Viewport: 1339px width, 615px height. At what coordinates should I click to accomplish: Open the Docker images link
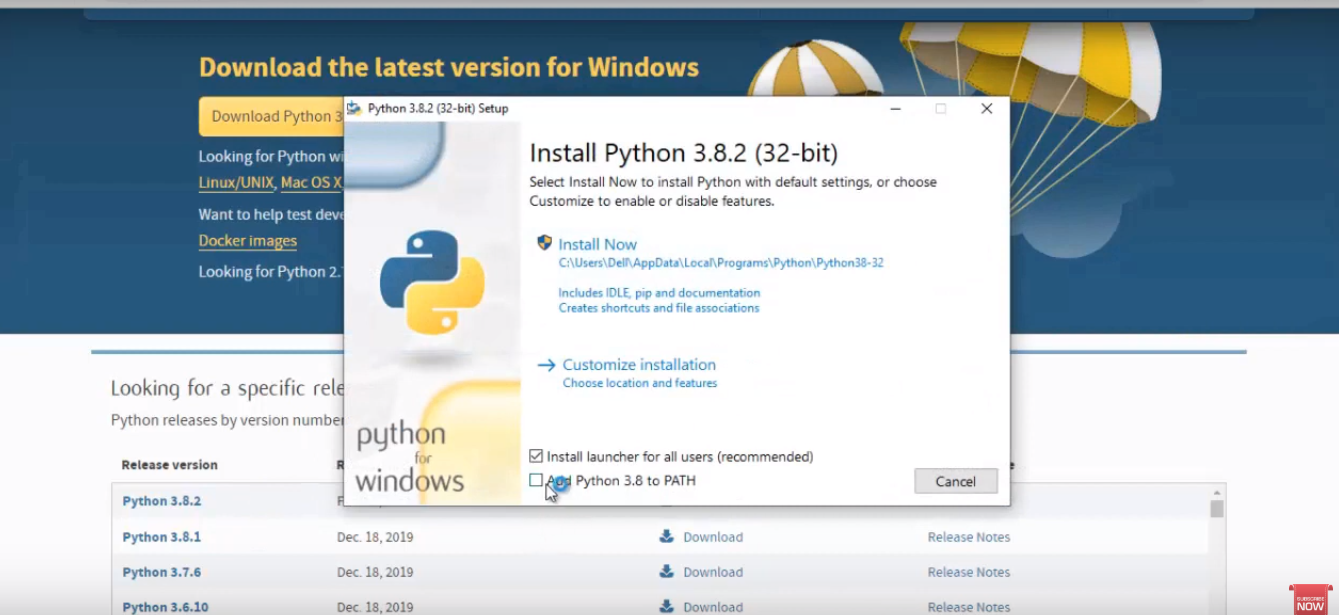[x=247, y=240]
